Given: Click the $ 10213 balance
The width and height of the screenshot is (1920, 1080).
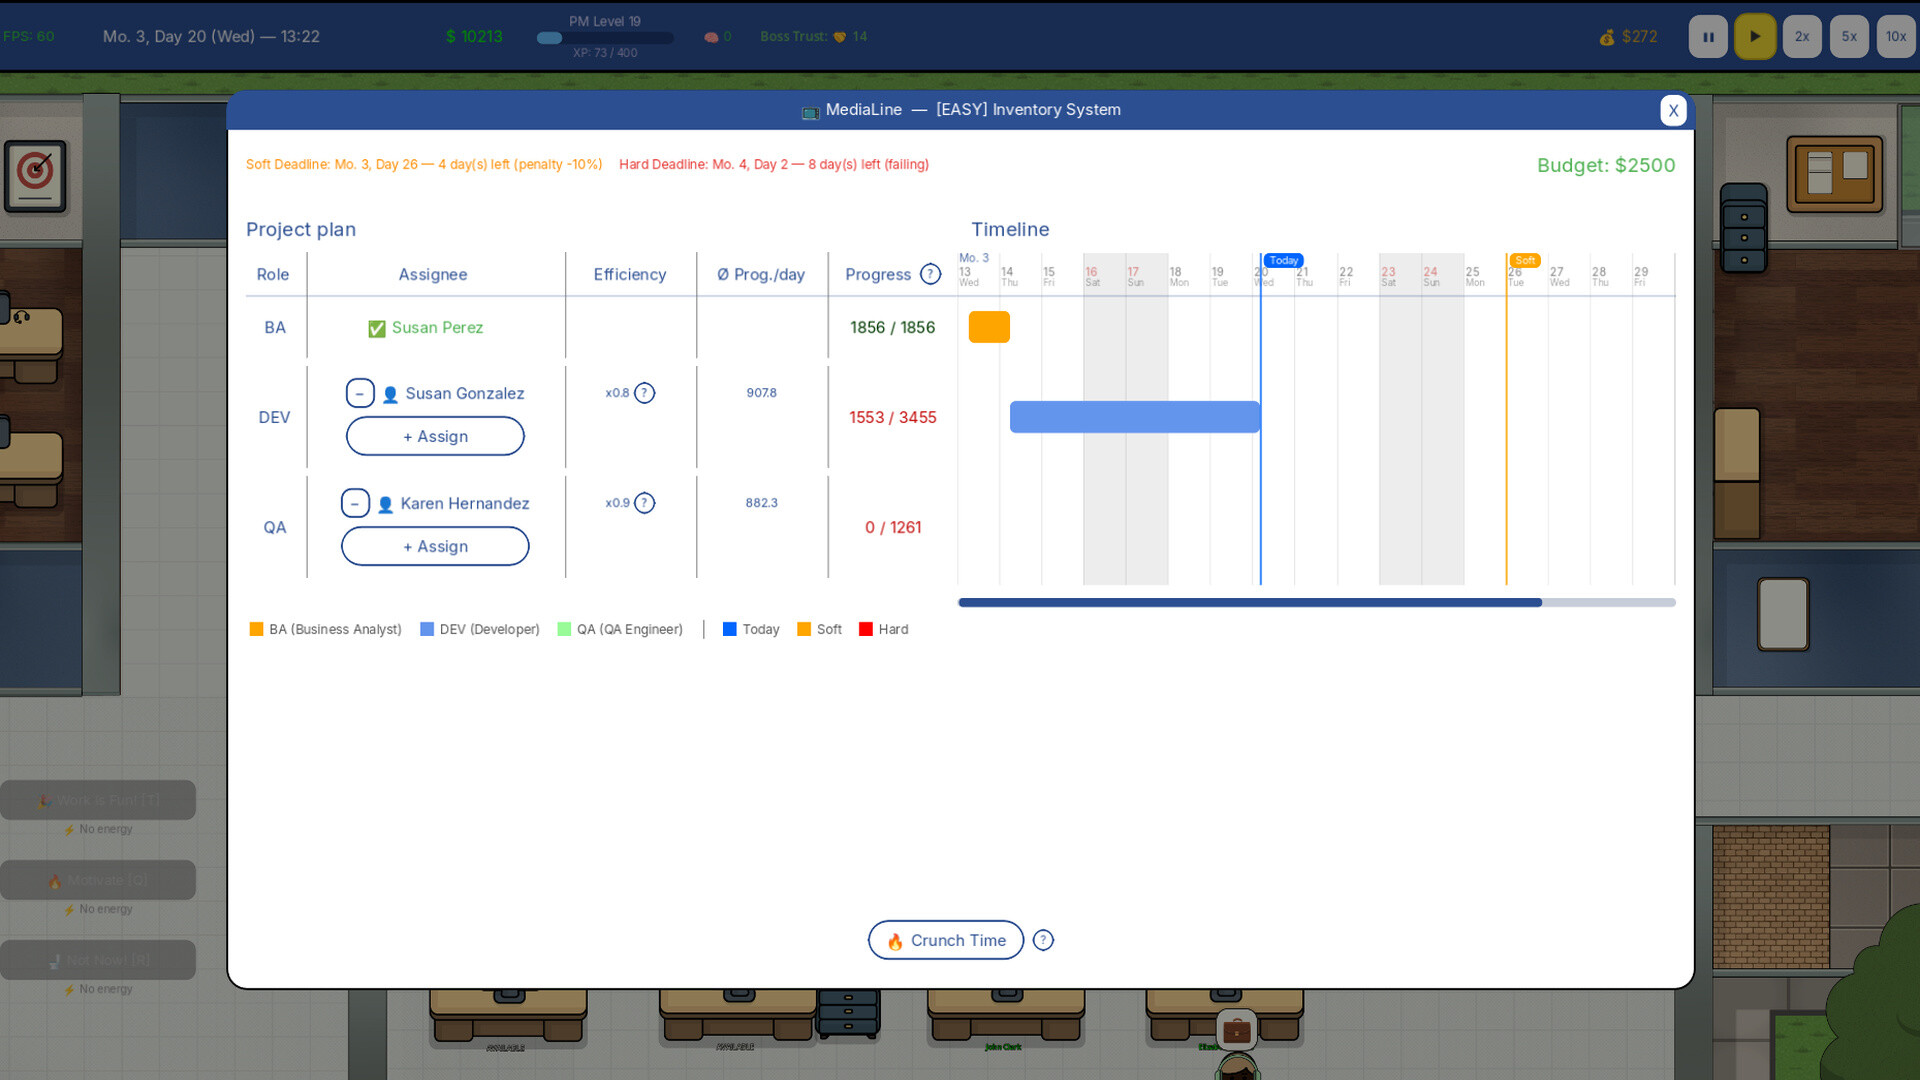Looking at the screenshot, I should coord(474,37).
